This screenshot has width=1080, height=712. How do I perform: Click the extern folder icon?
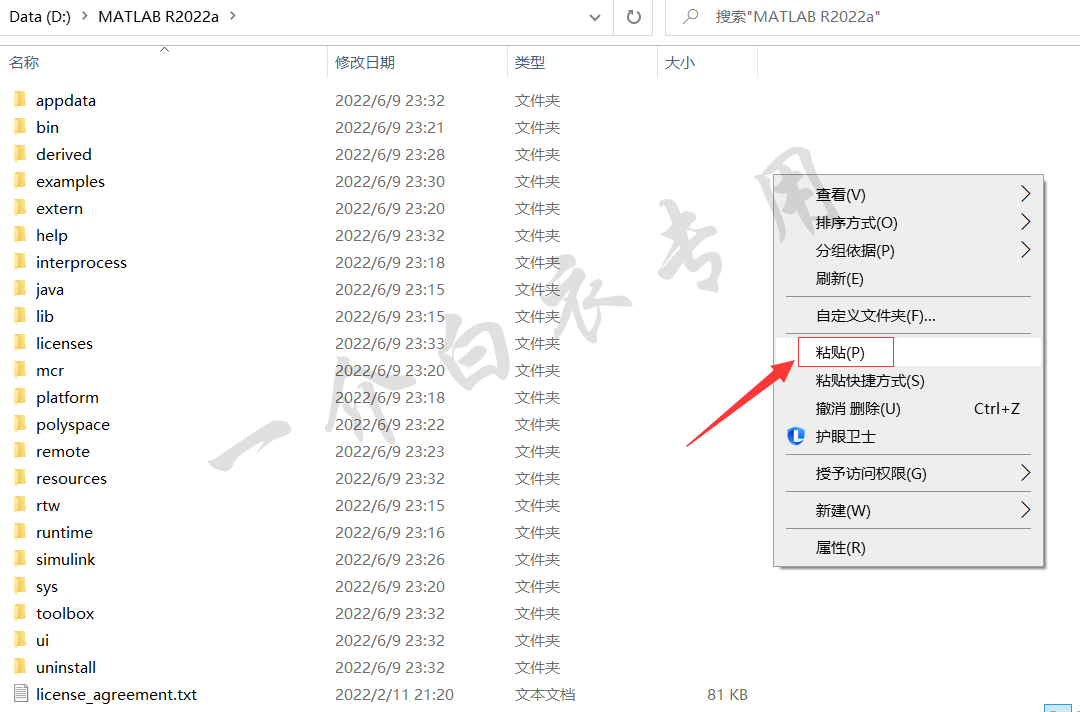tap(20, 208)
